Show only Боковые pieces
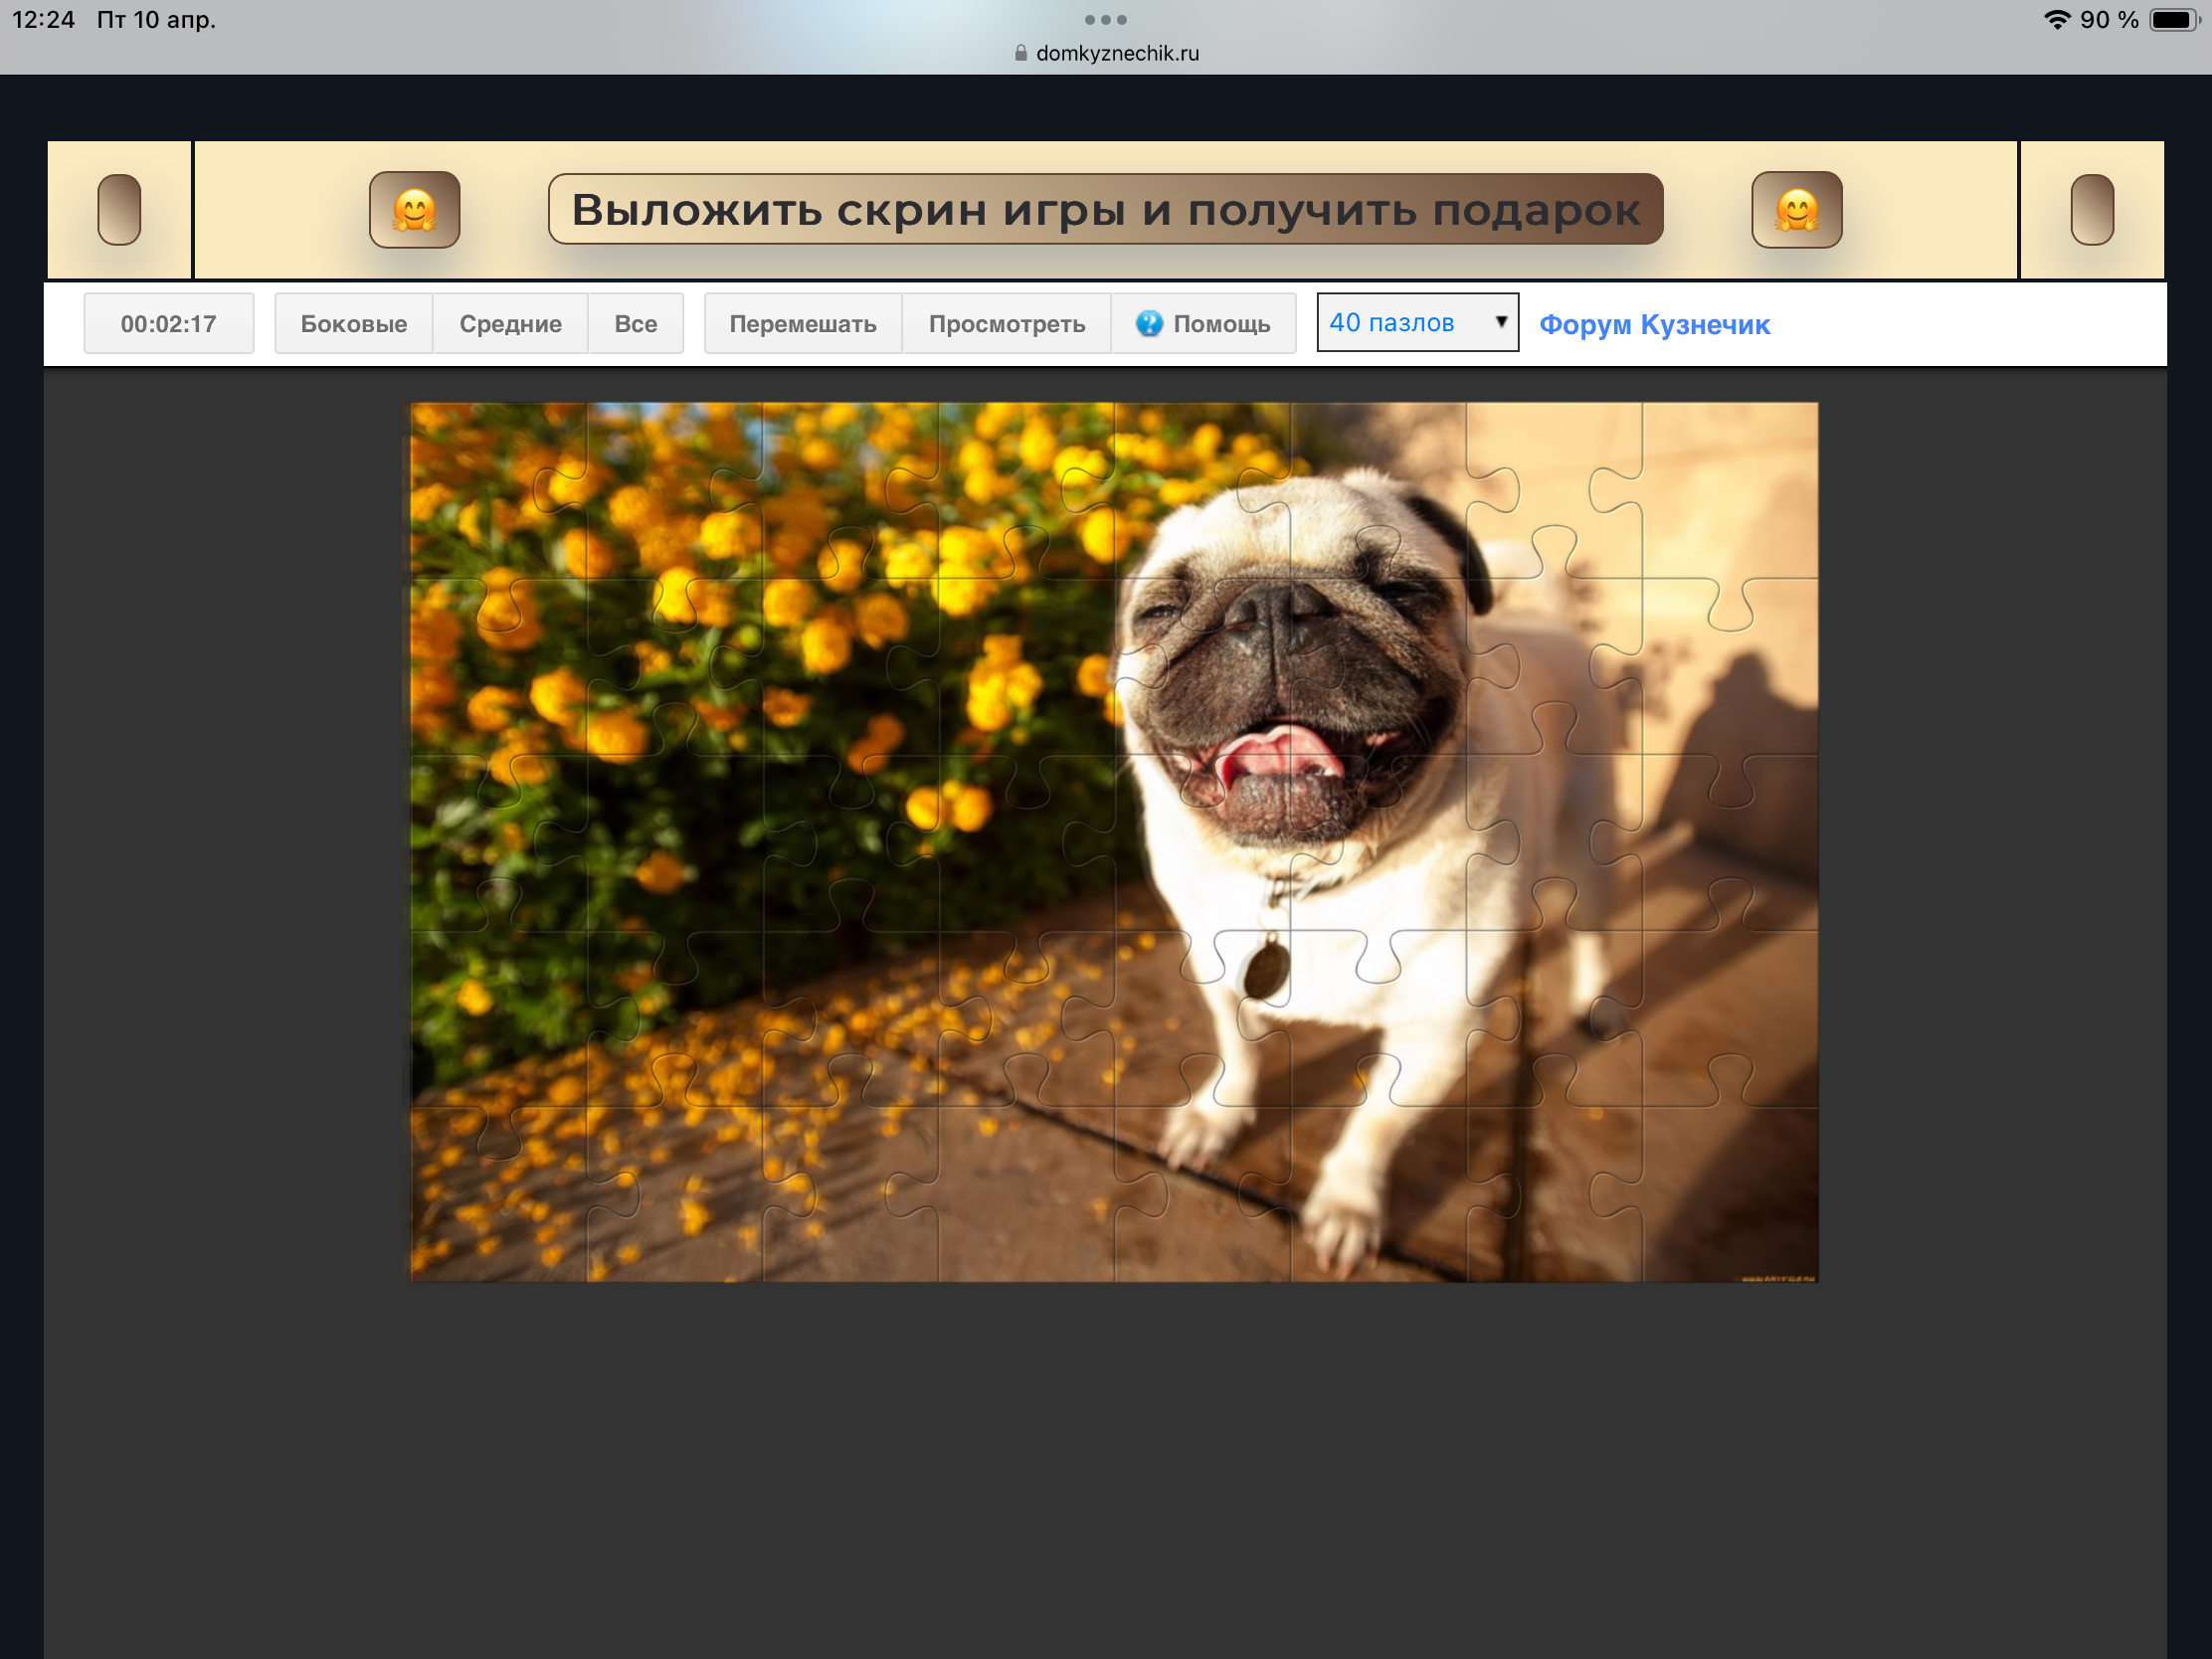 (x=354, y=324)
